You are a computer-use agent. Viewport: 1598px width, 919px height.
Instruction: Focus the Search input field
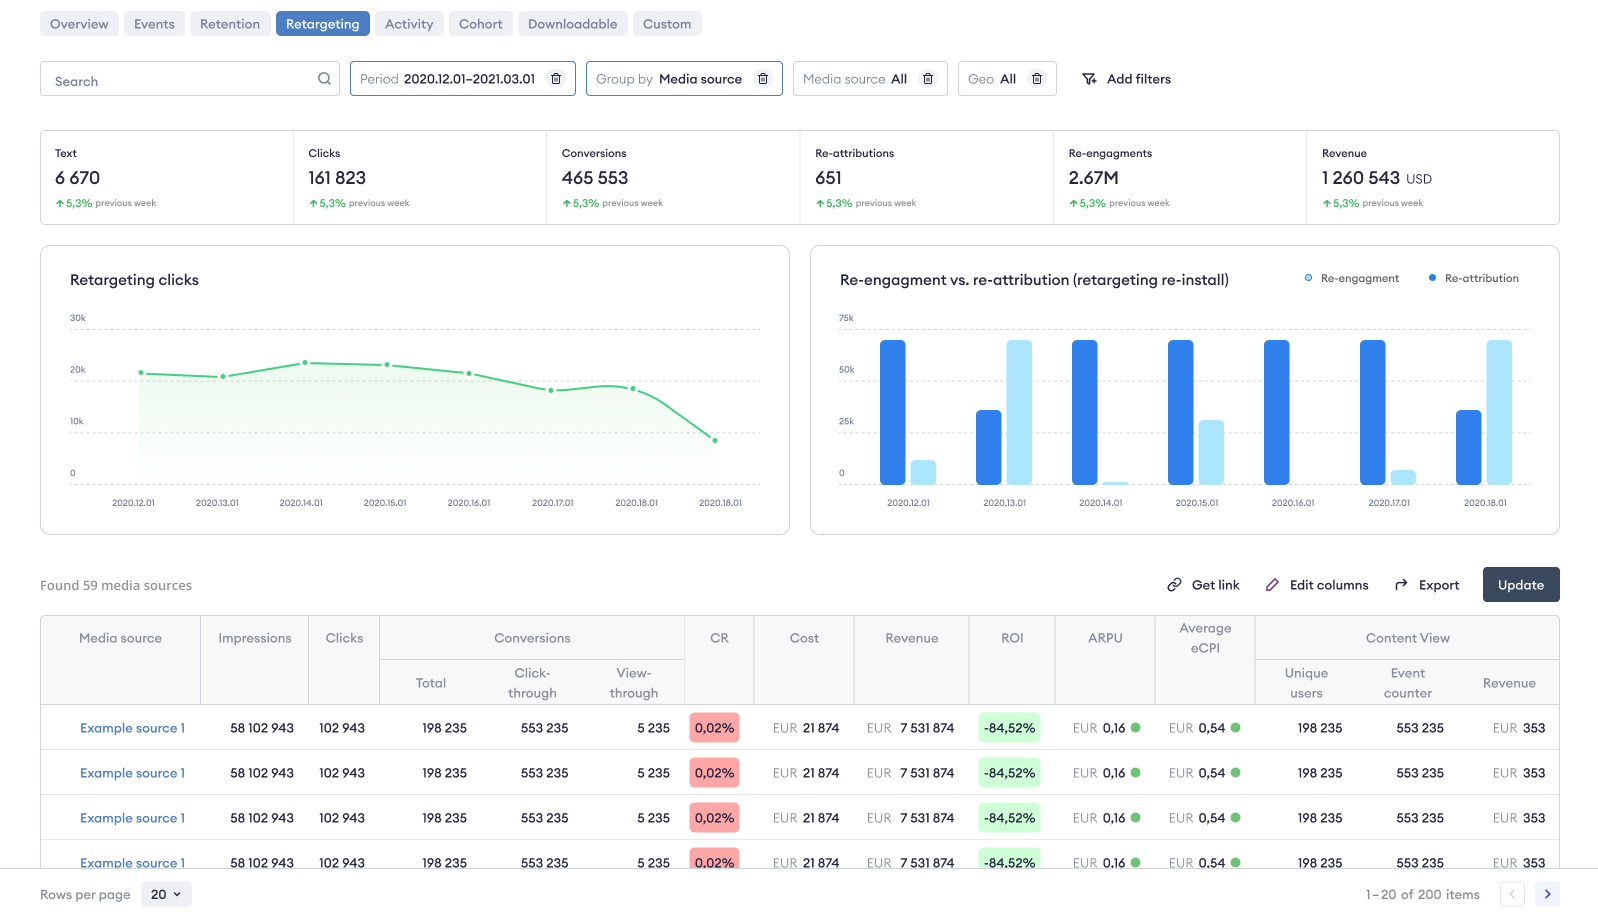click(x=180, y=80)
